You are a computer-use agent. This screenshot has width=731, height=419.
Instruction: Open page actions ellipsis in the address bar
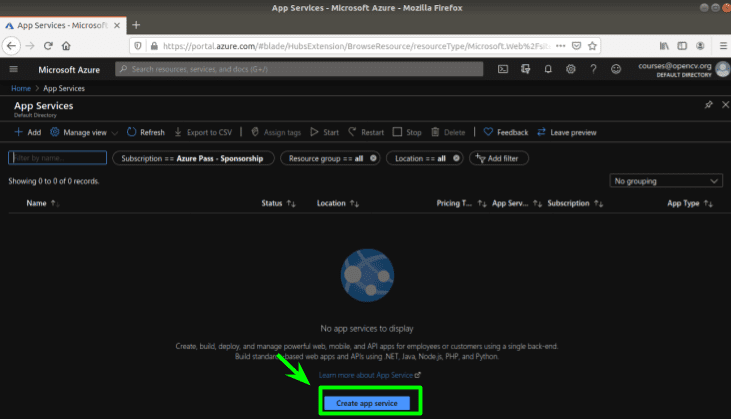tap(561, 46)
